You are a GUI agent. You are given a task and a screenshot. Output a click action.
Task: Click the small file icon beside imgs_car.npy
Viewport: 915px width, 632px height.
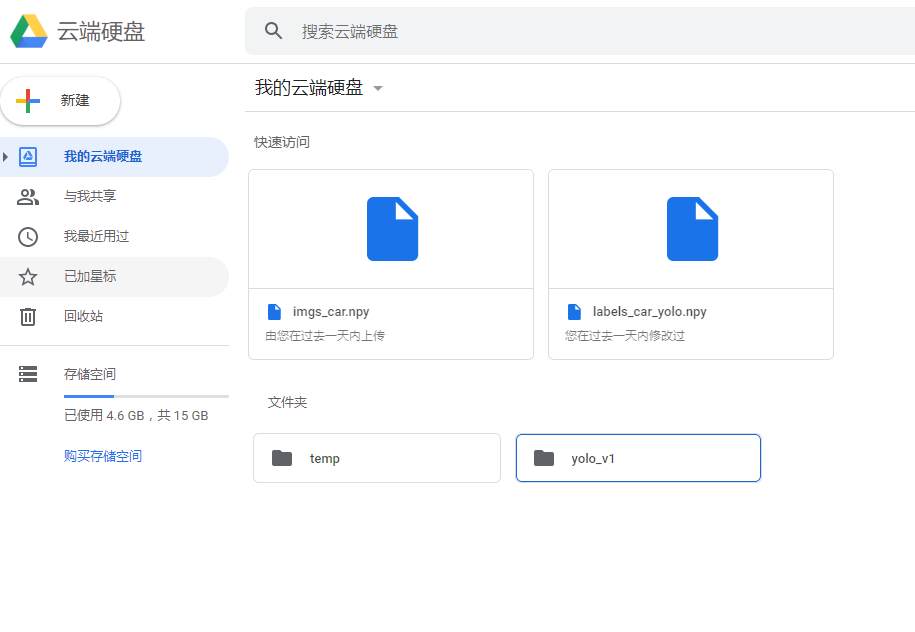pyautogui.click(x=274, y=312)
